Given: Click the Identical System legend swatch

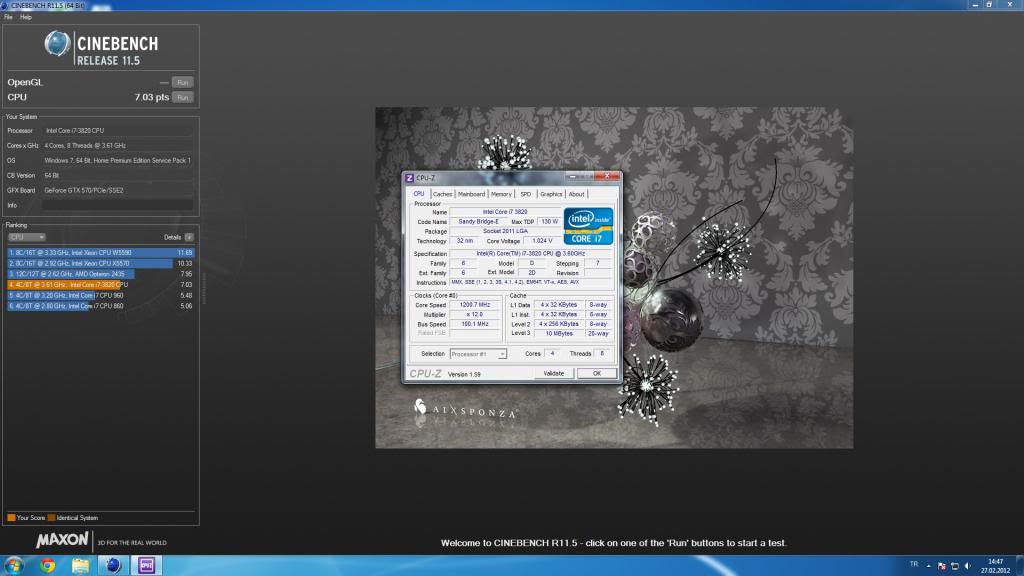Looking at the screenshot, I should [52, 518].
